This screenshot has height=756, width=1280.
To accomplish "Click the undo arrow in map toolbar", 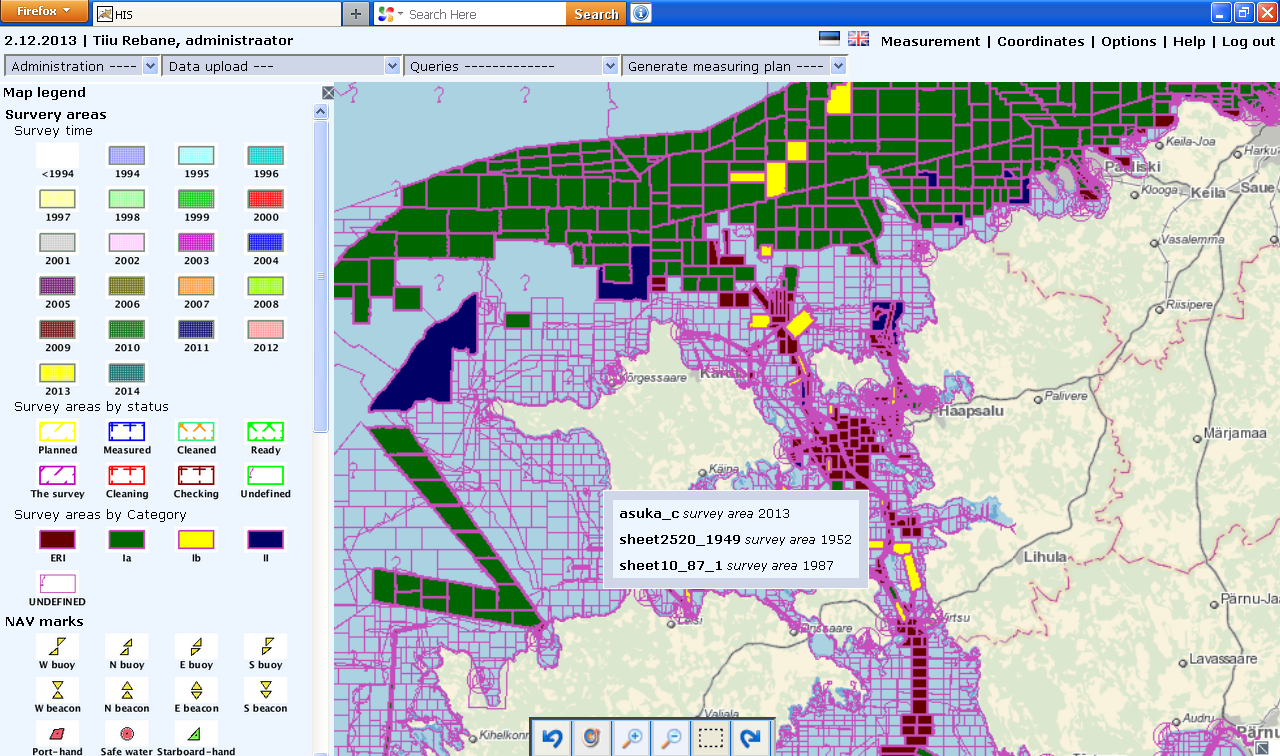I will (x=551, y=738).
